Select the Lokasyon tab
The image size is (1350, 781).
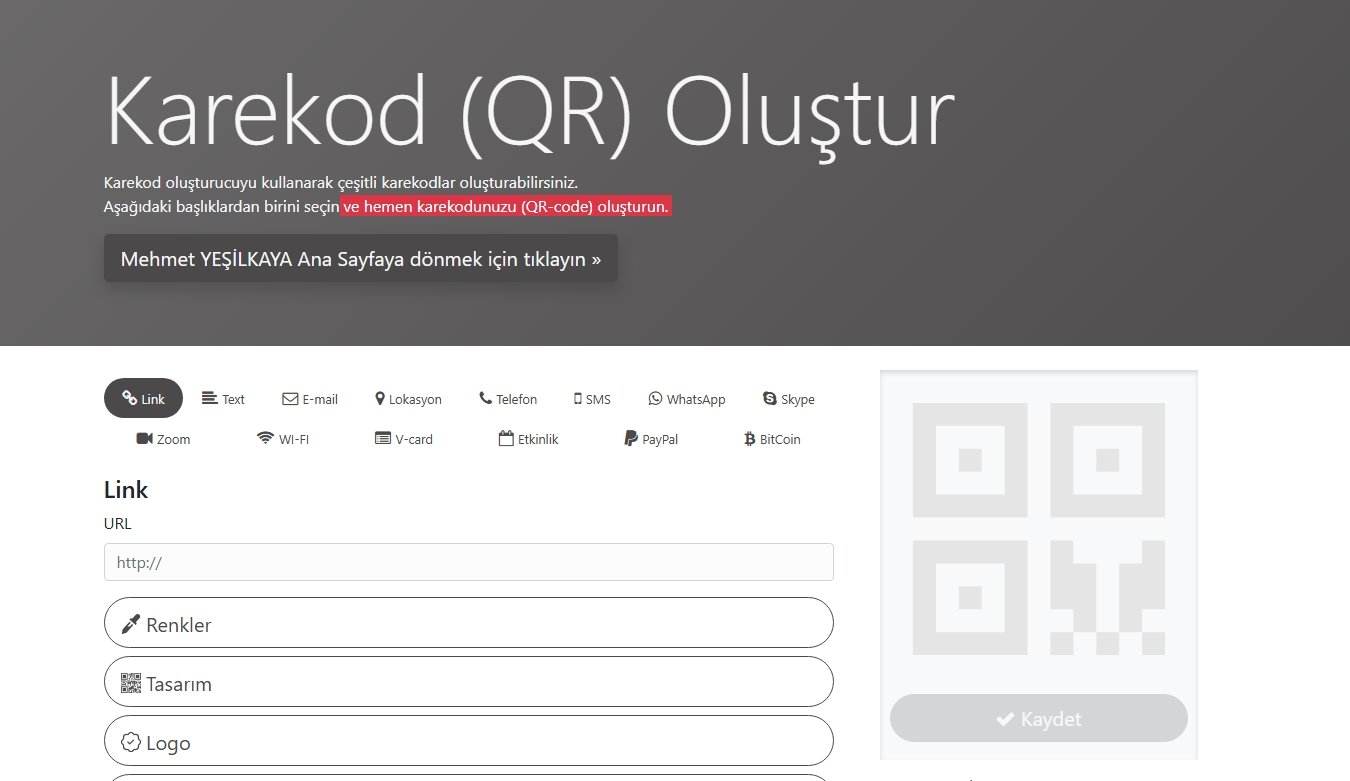408,398
